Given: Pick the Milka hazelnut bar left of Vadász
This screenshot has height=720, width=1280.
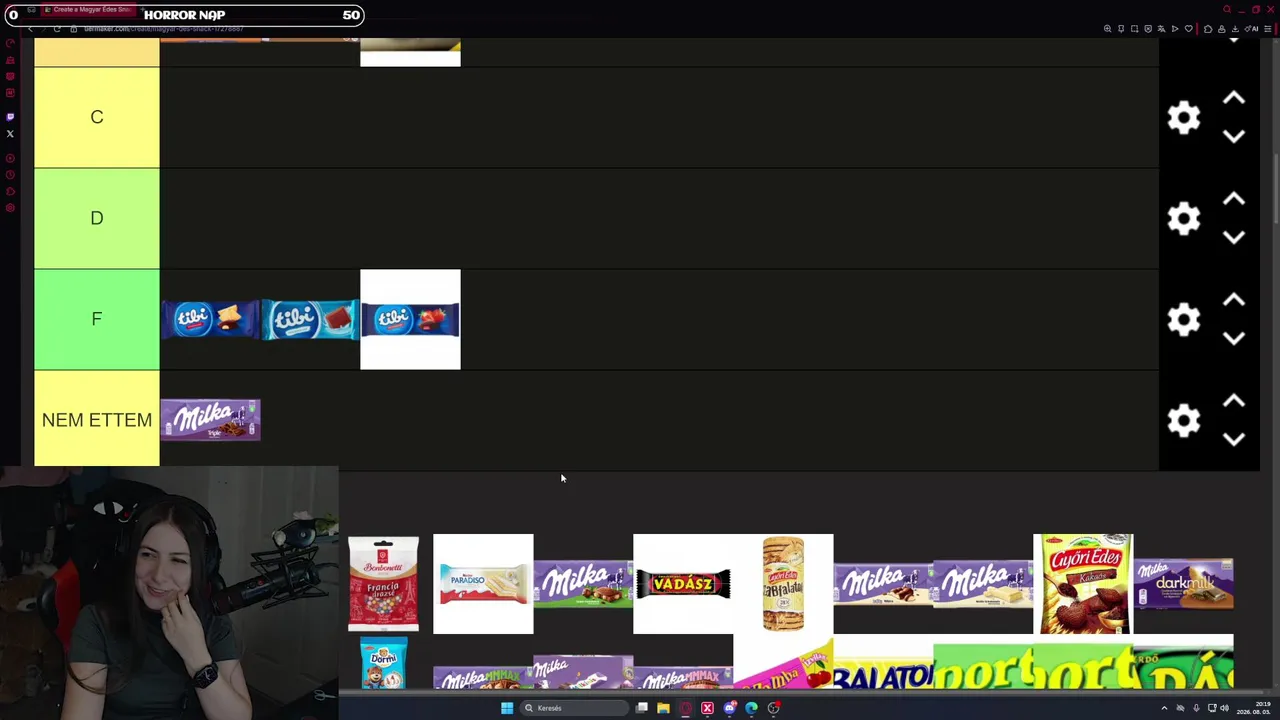Looking at the screenshot, I should pos(583,584).
